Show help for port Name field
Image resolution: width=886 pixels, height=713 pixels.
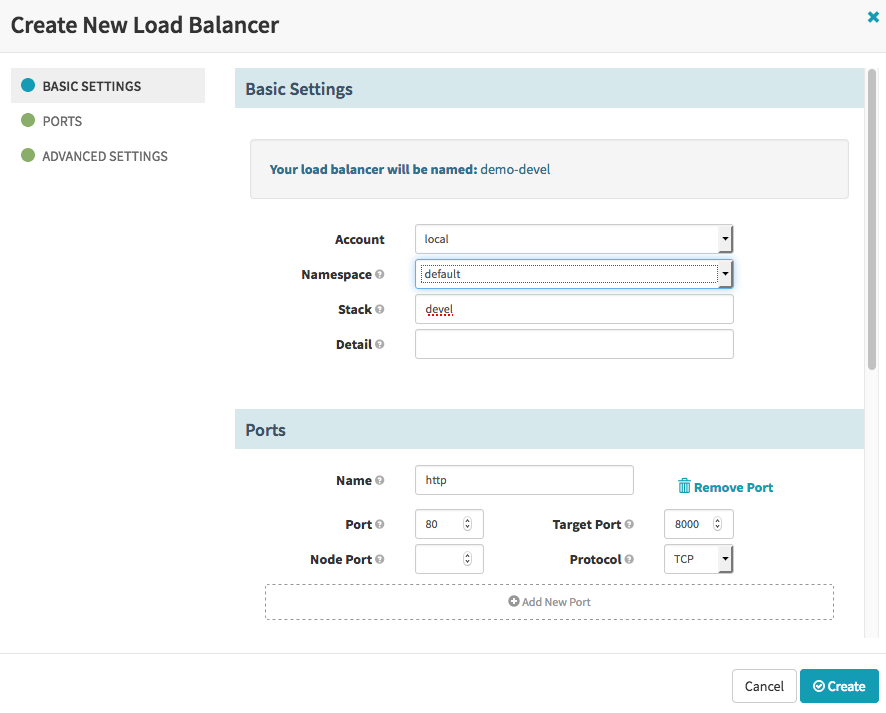coord(380,480)
